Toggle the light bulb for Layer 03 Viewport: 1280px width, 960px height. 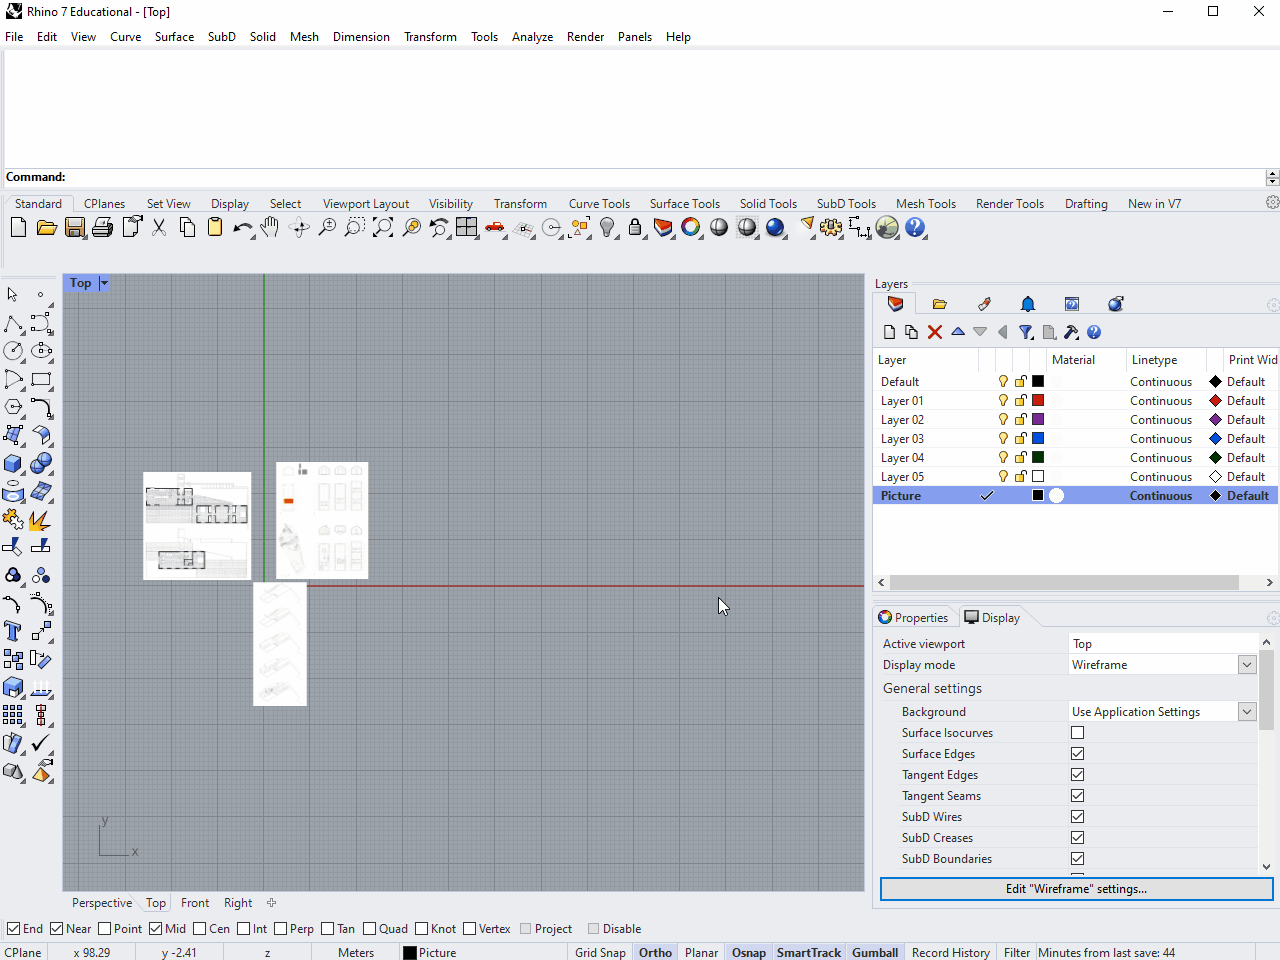[1003, 439]
